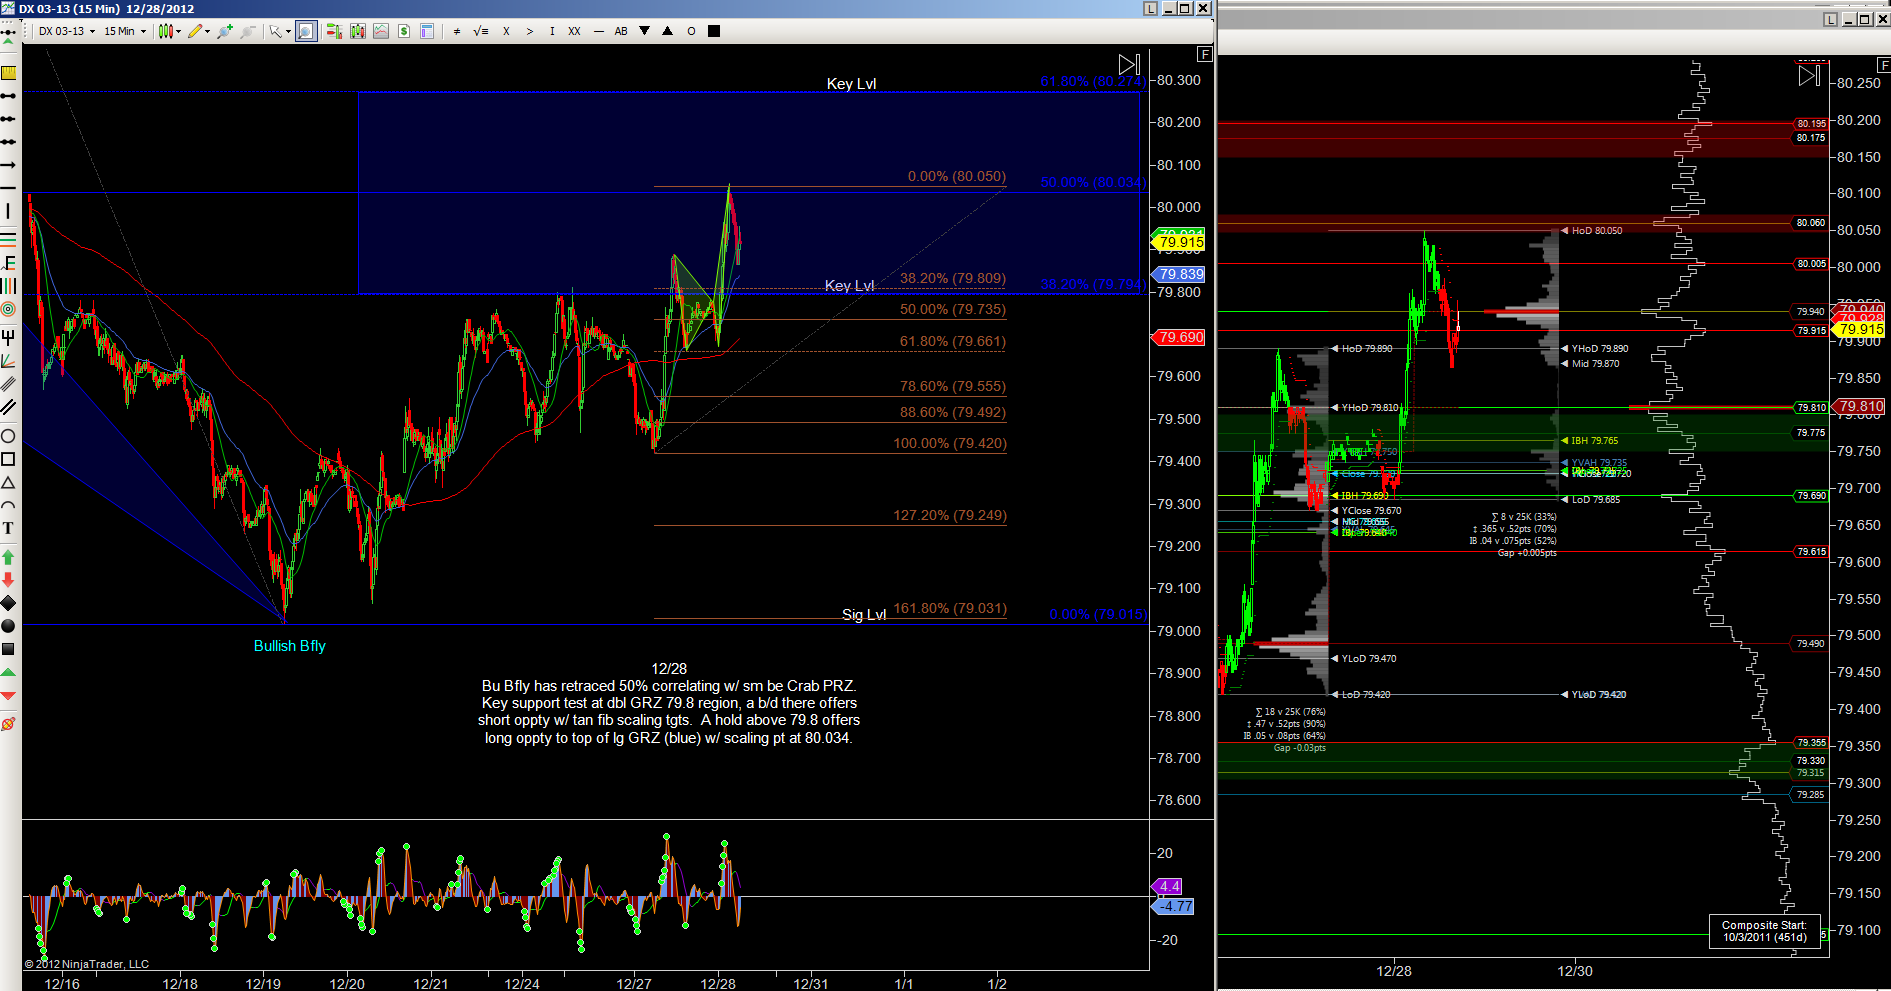Choose the green arrow up marker
Image resolution: width=1891 pixels, height=991 pixels.
click(x=8, y=556)
